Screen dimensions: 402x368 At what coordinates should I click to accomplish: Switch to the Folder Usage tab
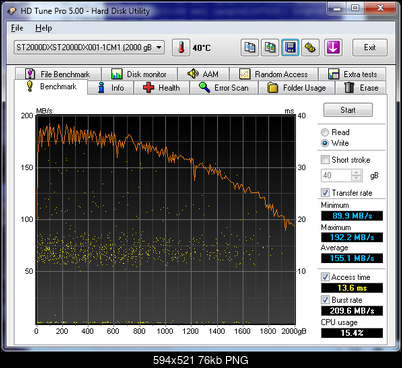tap(297, 88)
